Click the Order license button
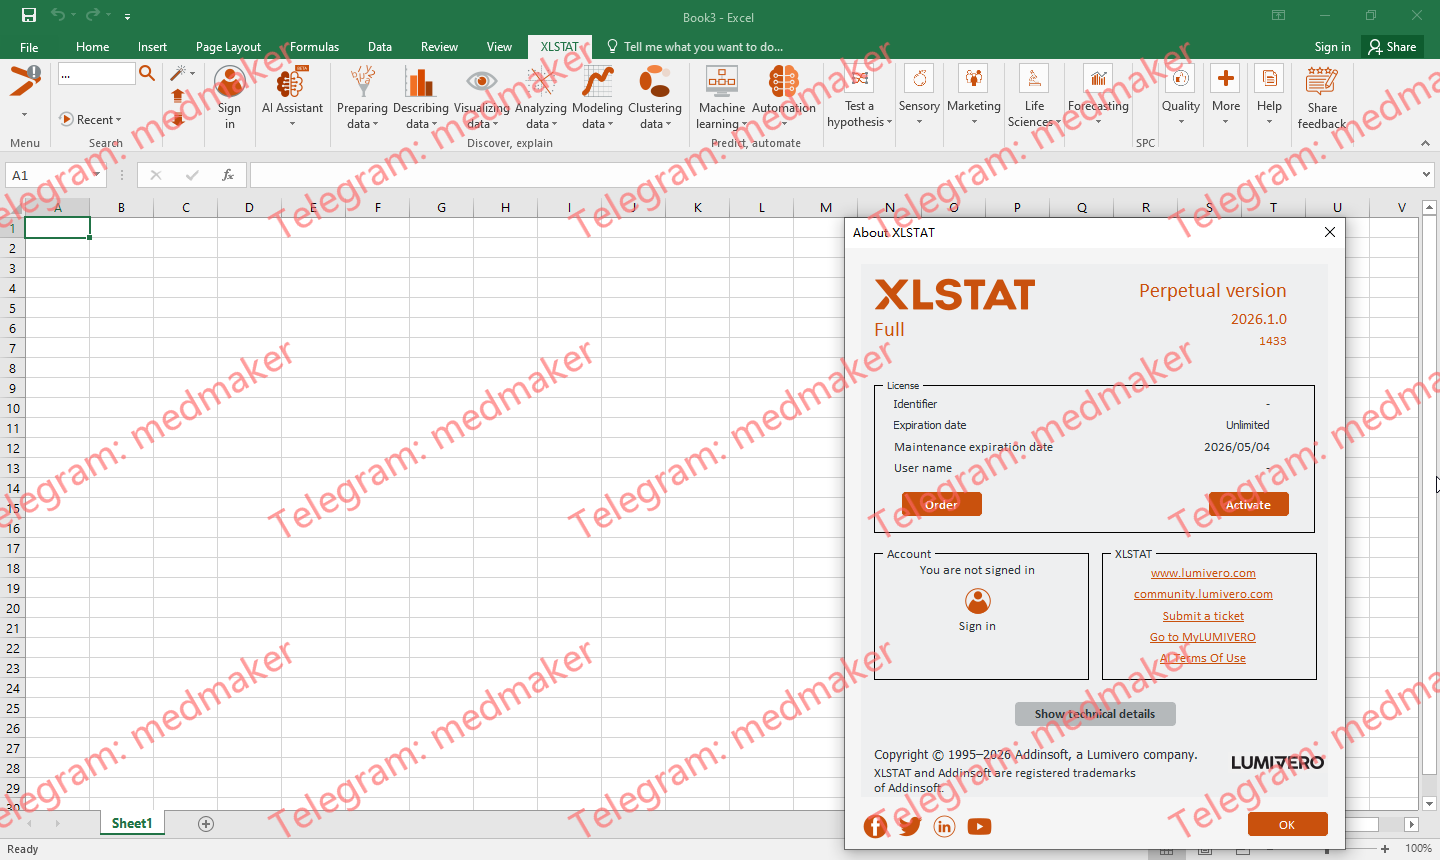Image resolution: width=1440 pixels, height=860 pixels. point(941,504)
